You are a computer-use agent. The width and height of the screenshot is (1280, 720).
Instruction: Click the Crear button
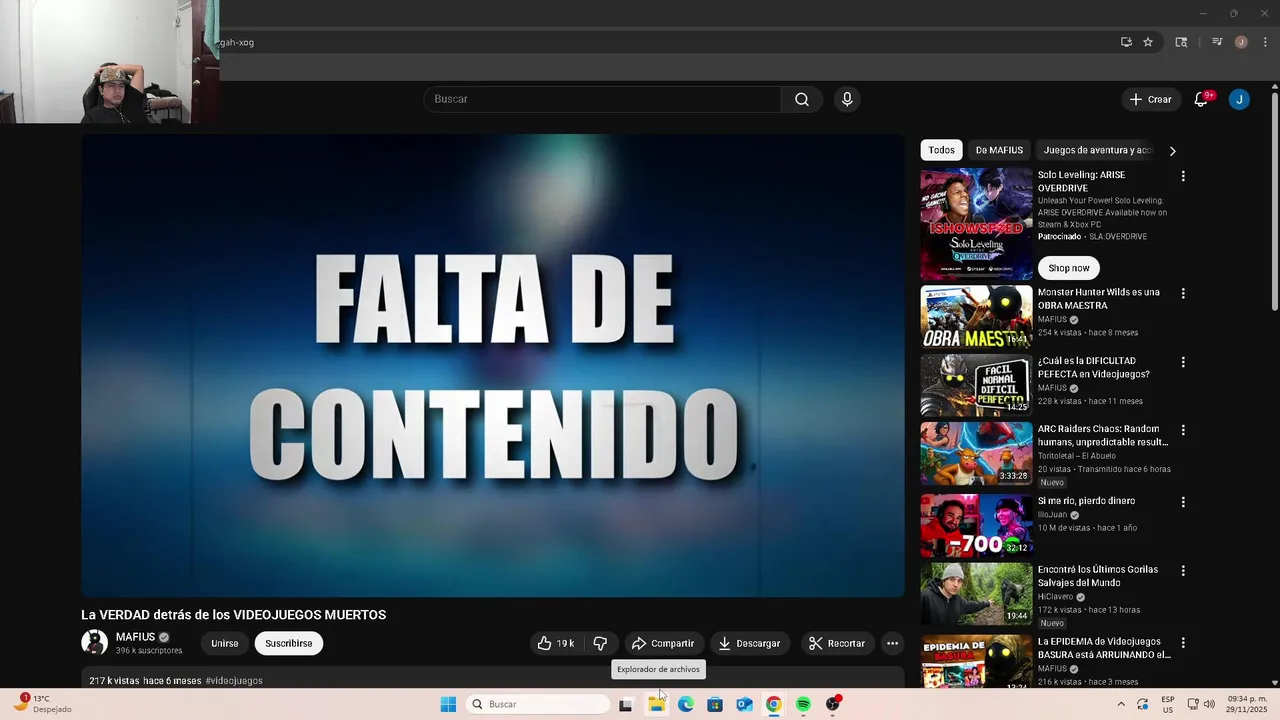click(x=1150, y=99)
